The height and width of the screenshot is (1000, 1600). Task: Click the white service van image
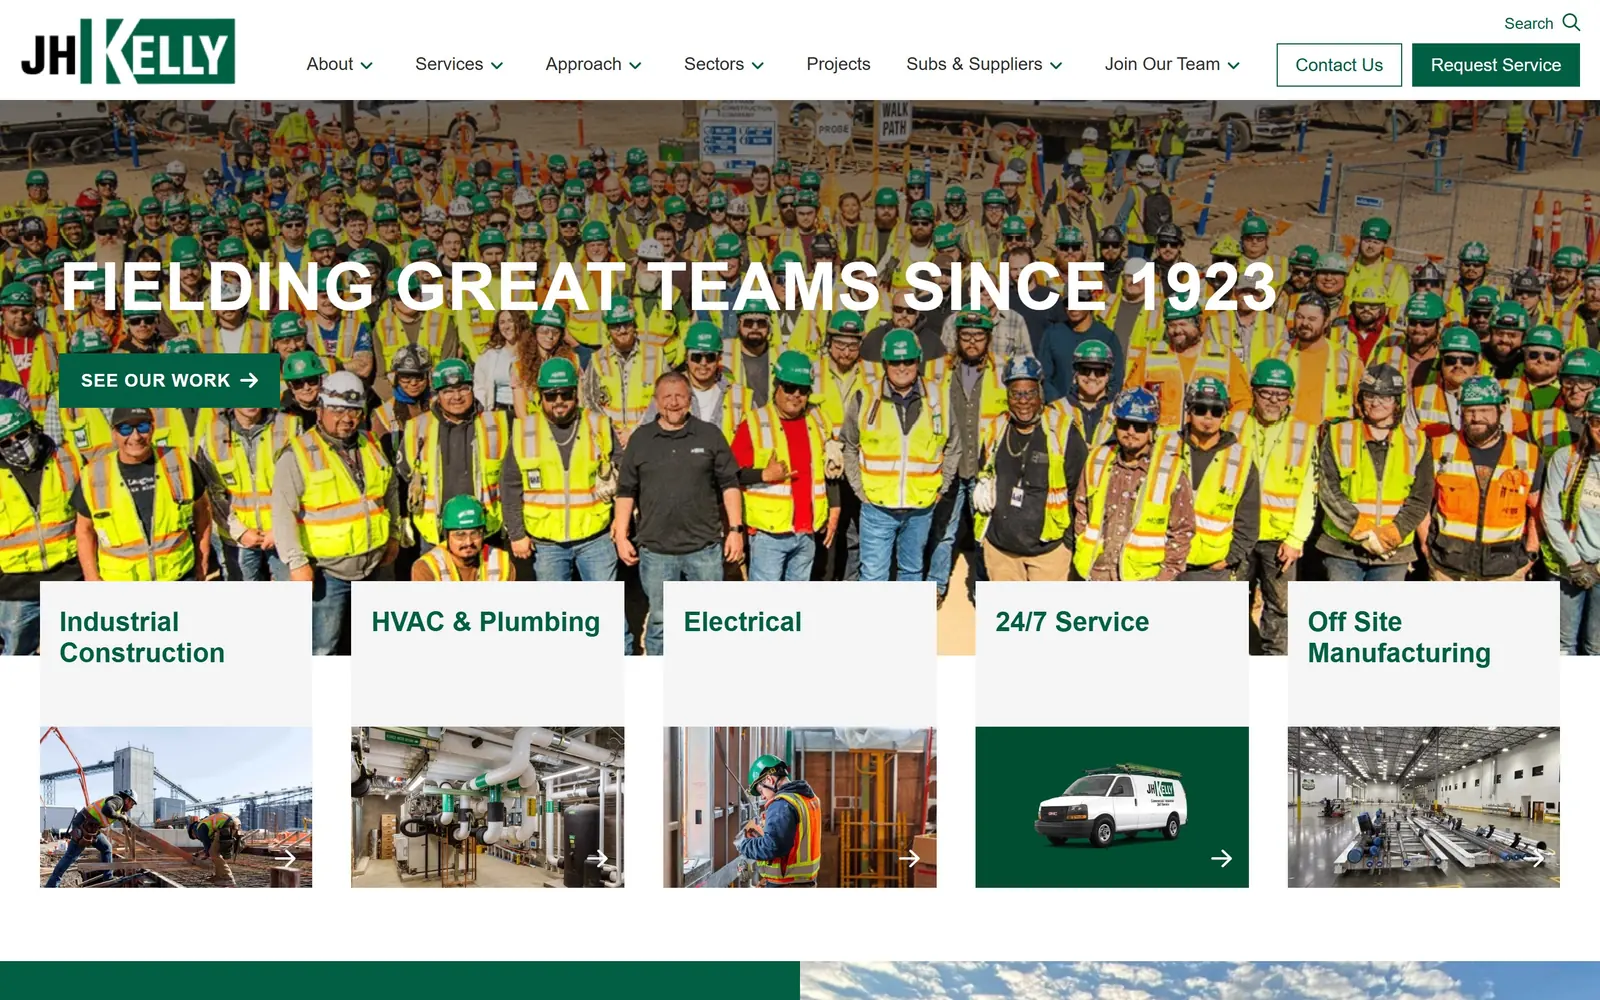tap(1111, 806)
